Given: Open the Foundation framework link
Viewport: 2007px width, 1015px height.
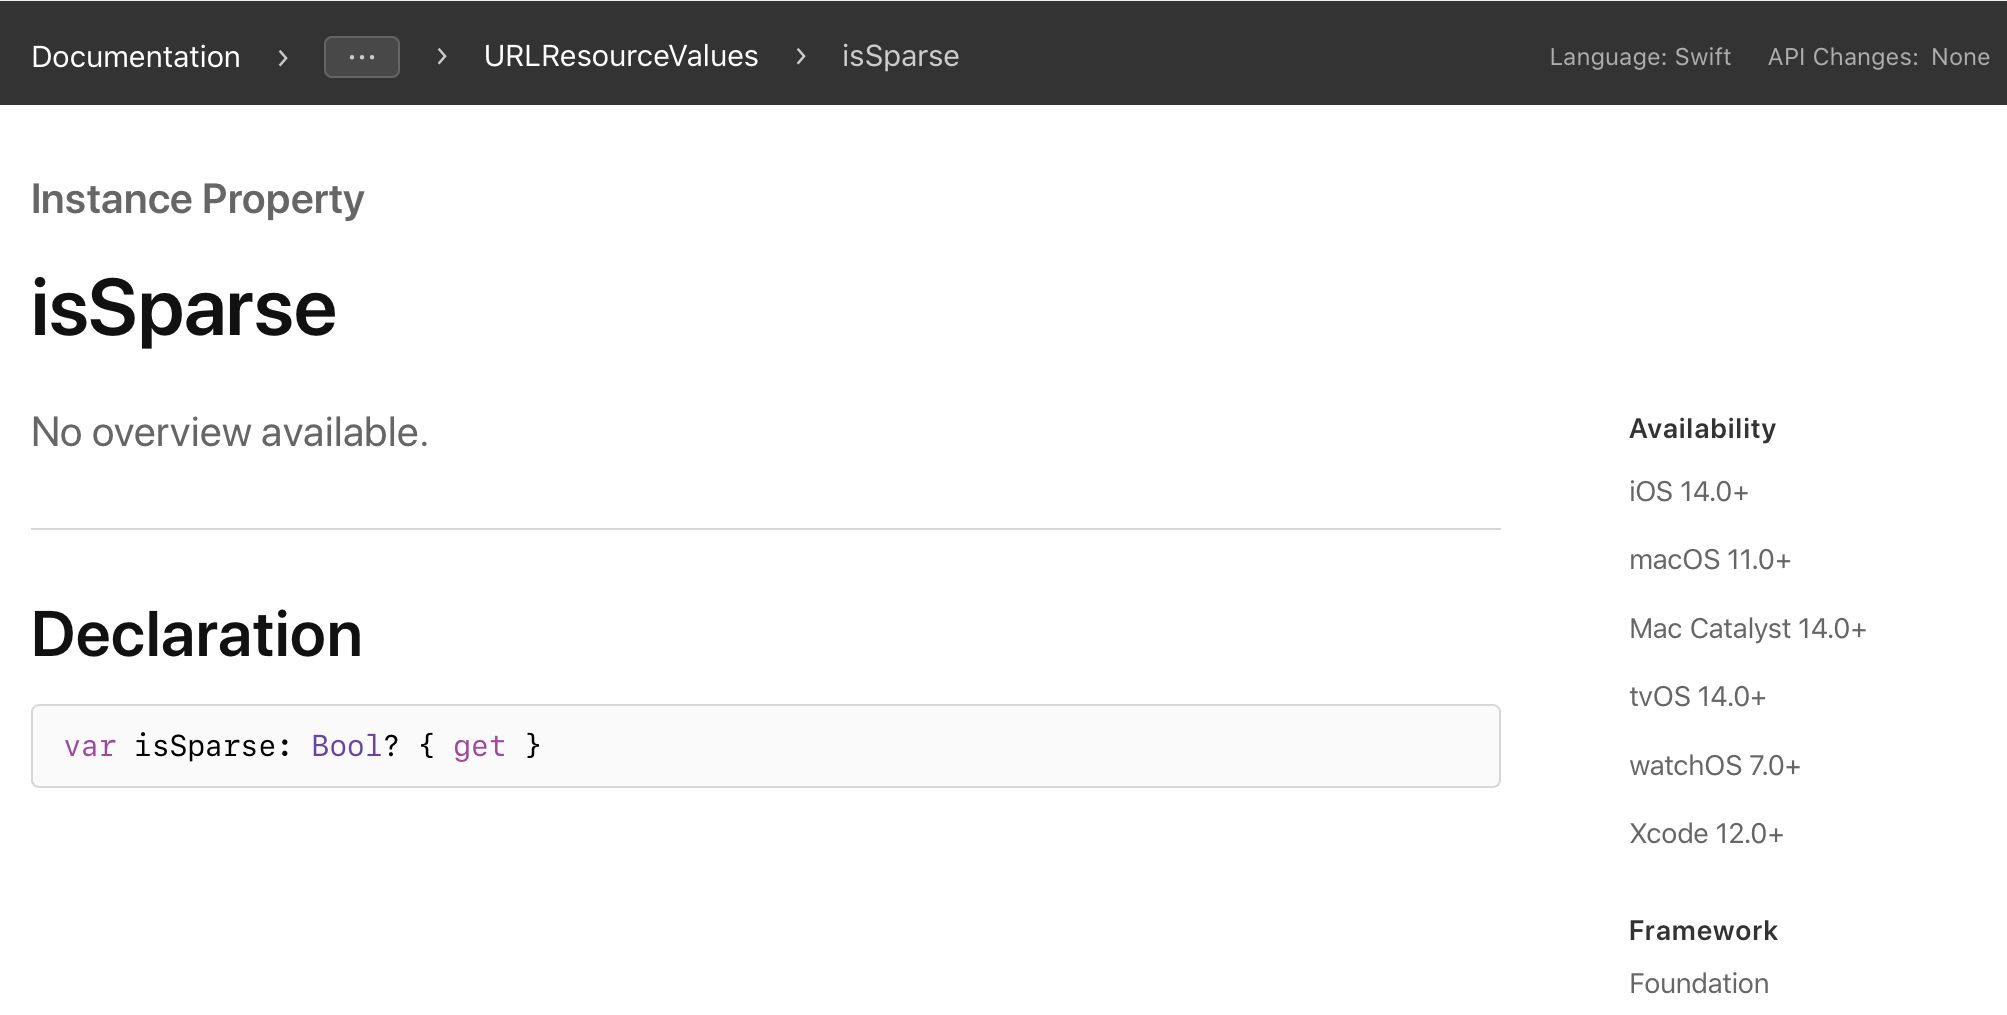Looking at the screenshot, I should (1698, 984).
